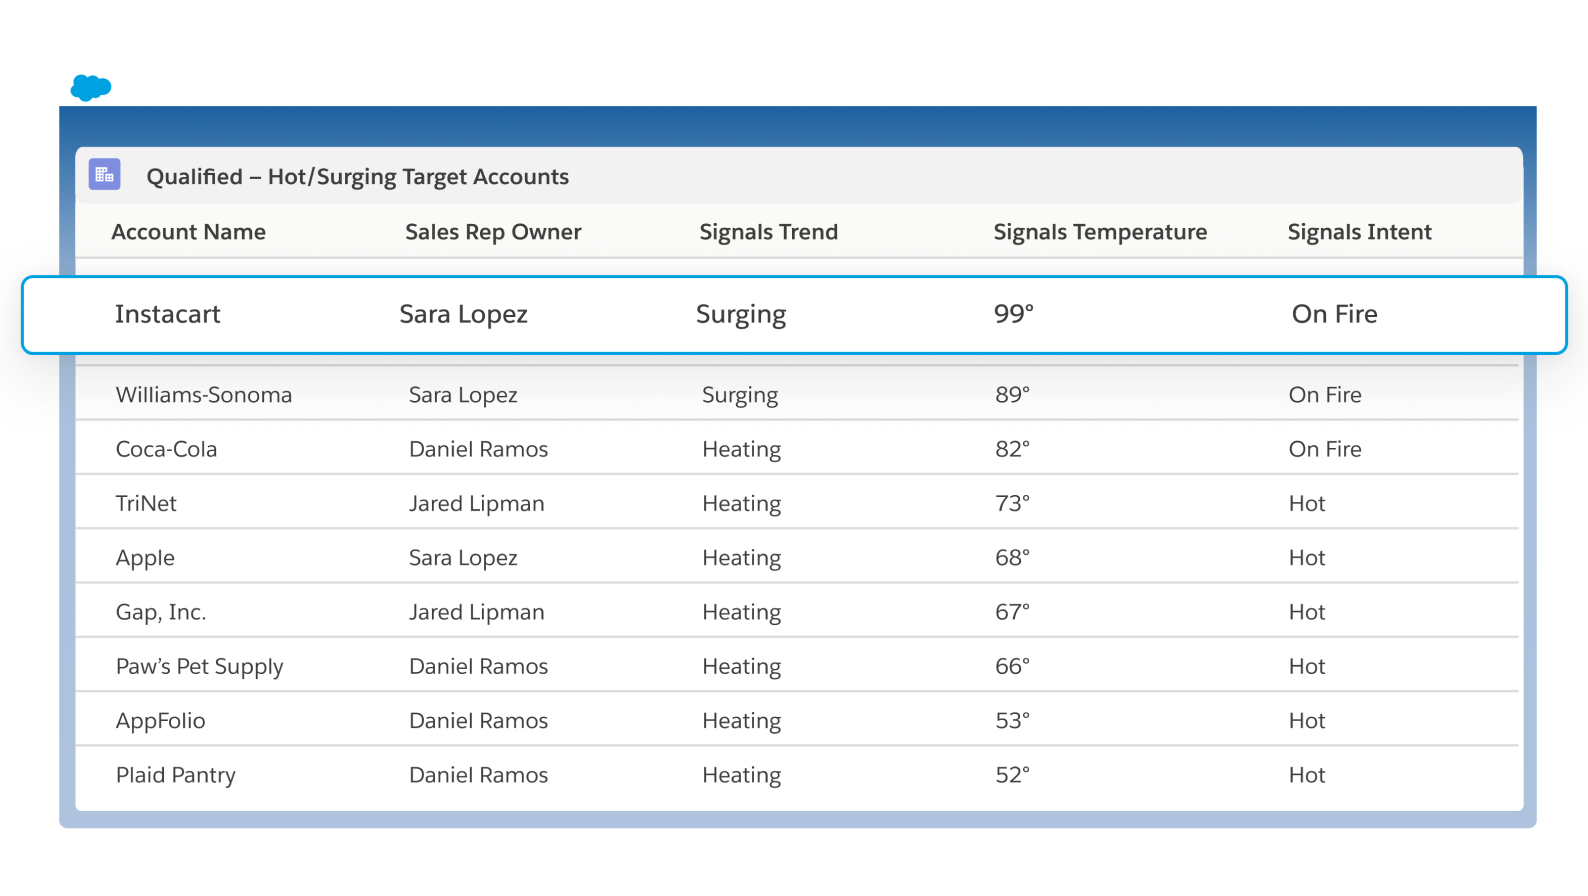
Task: Click On Fire intent in the Instacart row
Action: pos(1335,314)
